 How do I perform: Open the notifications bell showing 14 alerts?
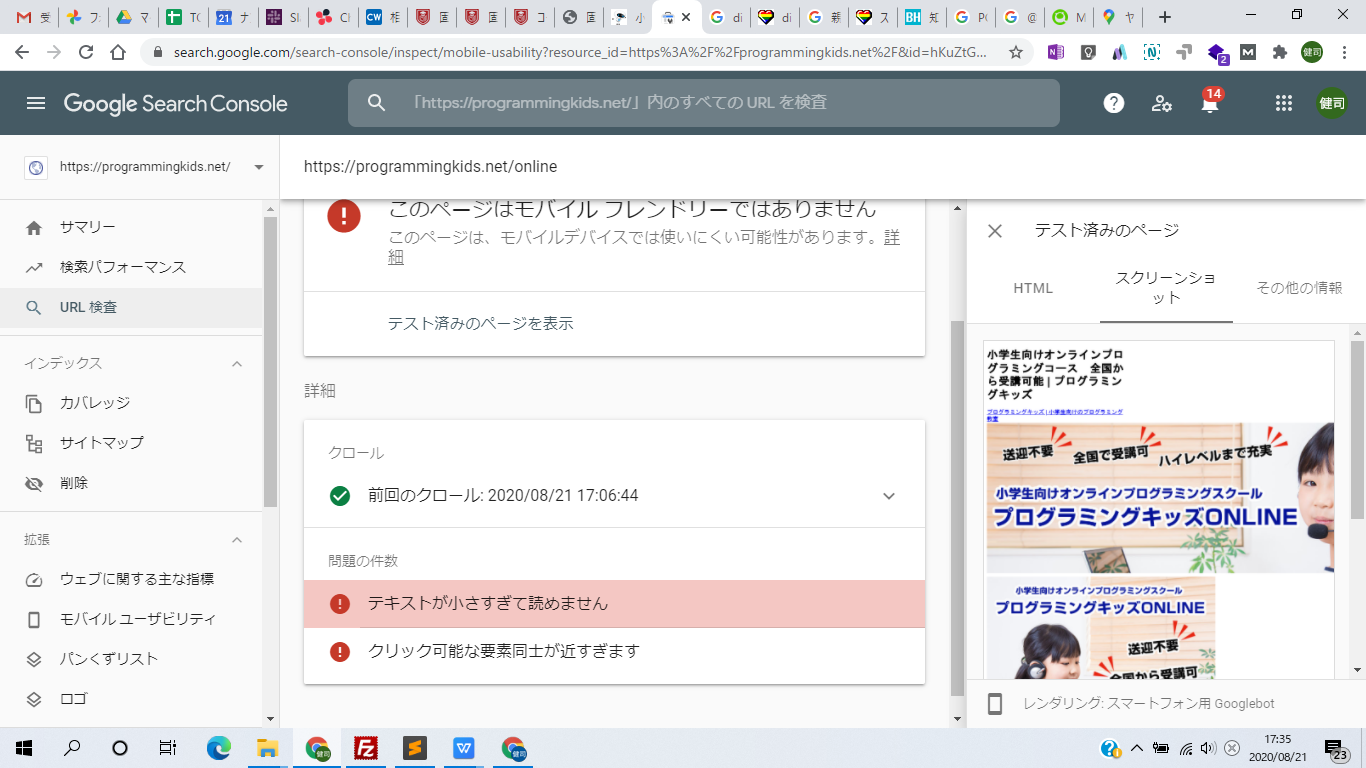(1209, 103)
